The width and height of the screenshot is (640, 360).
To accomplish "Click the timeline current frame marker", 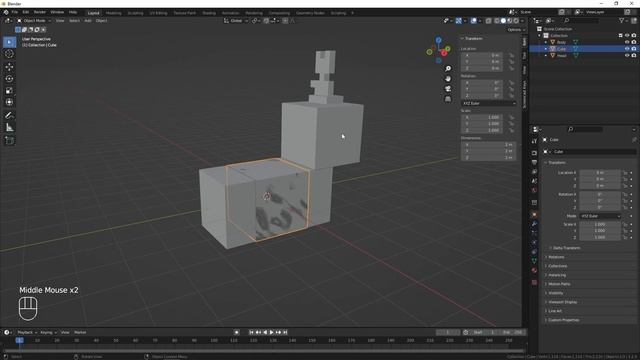I will (19, 340).
